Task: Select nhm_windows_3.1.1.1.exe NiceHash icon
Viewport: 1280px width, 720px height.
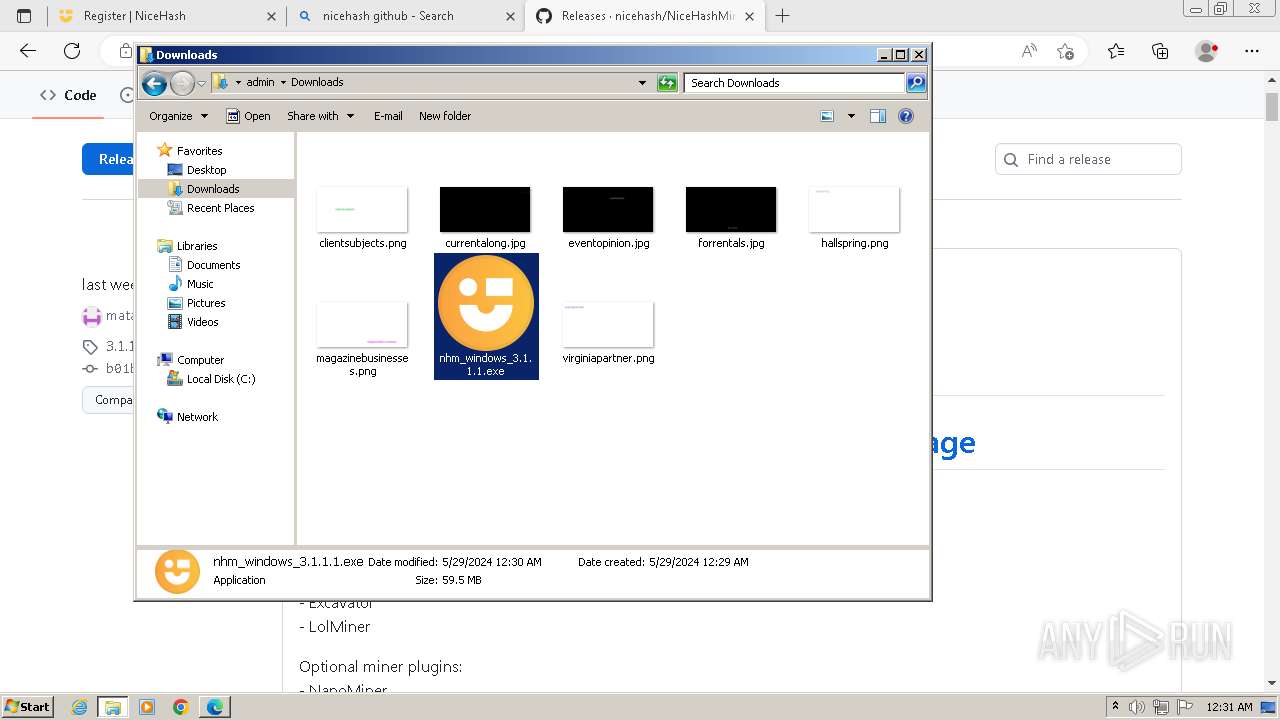Action: pos(486,303)
